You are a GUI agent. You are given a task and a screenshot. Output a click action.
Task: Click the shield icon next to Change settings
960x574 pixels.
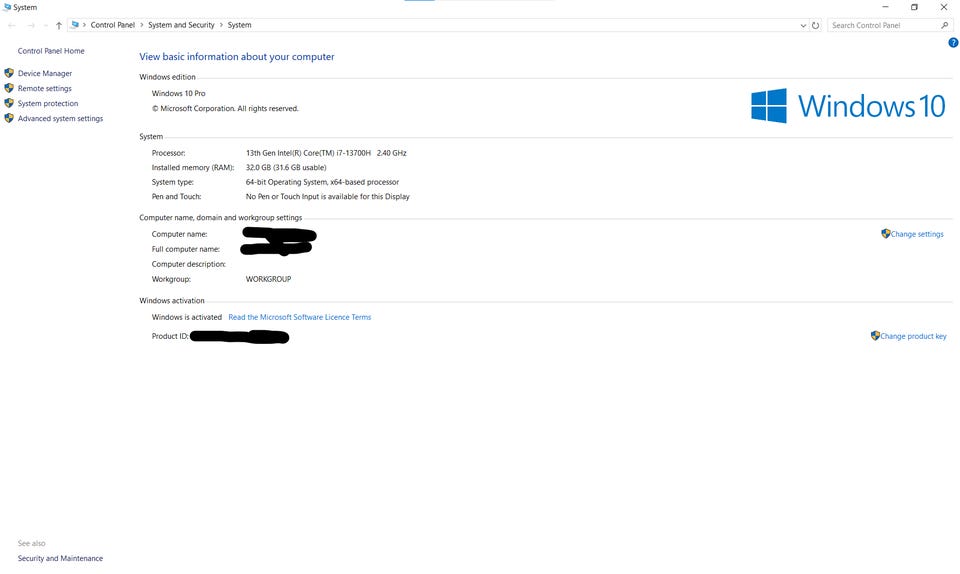point(885,233)
